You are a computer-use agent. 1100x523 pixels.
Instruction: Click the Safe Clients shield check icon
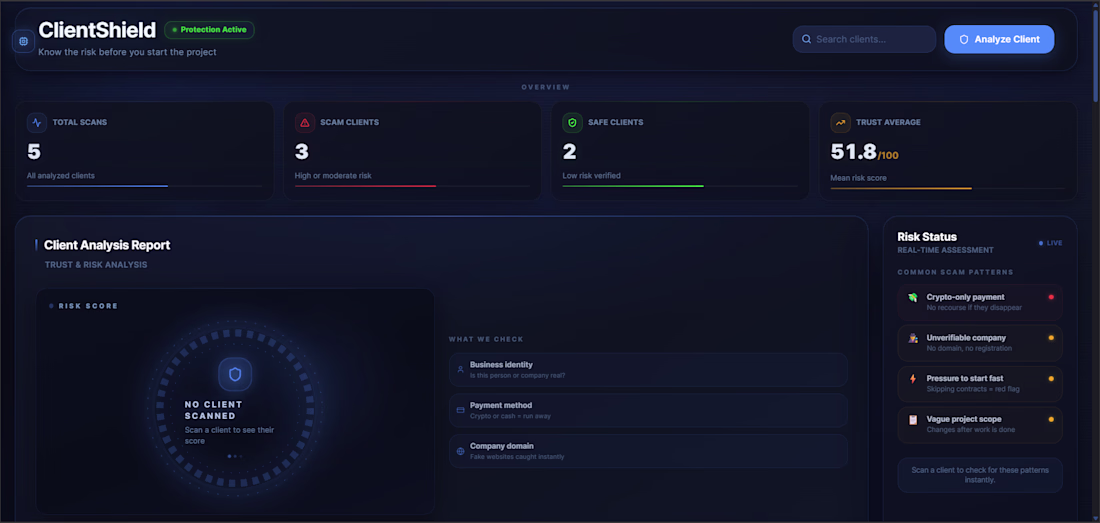coord(572,123)
